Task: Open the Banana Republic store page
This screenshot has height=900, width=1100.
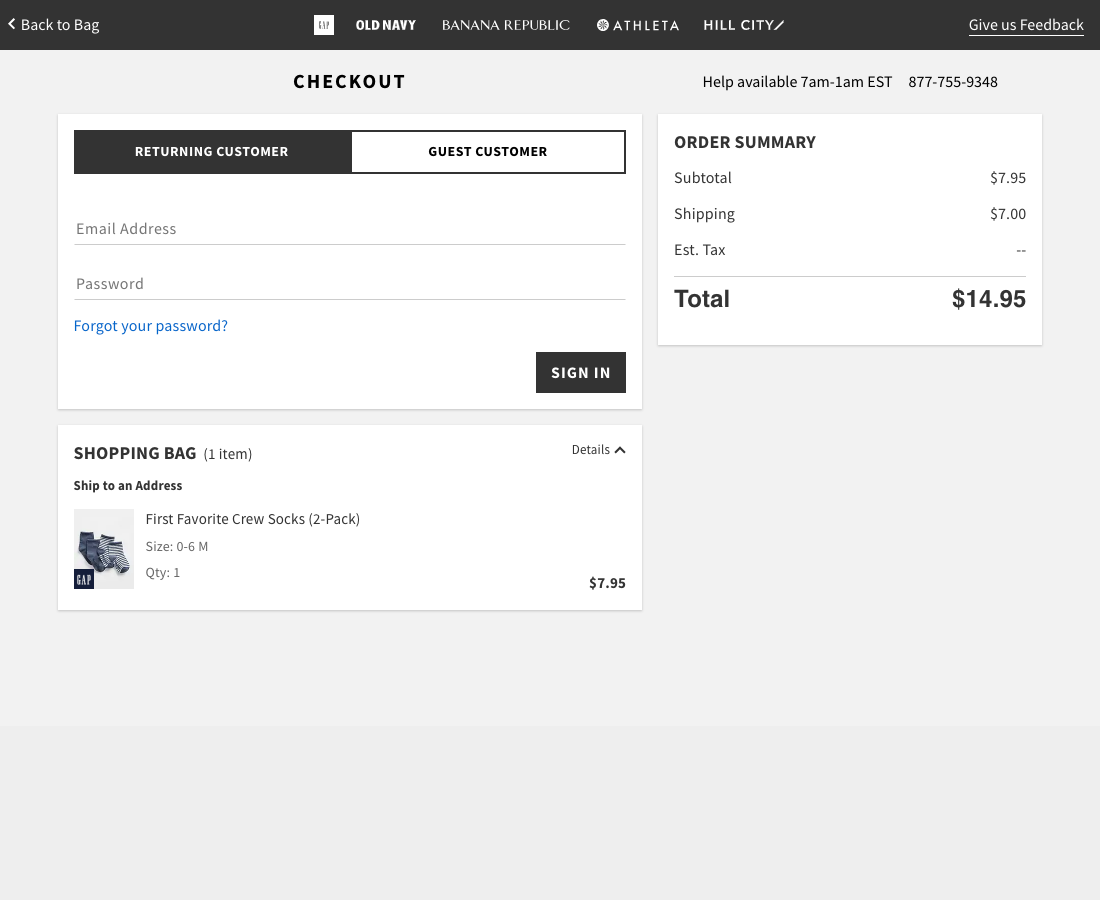Action: (506, 25)
